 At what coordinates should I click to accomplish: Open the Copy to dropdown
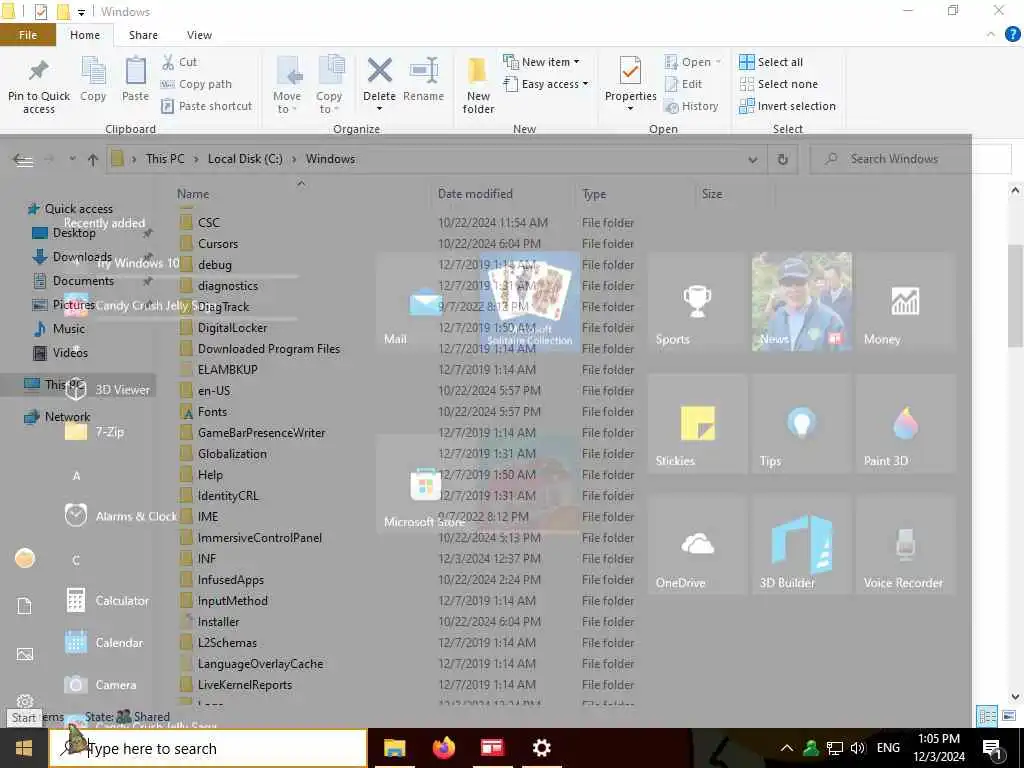click(x=329, y=86)
